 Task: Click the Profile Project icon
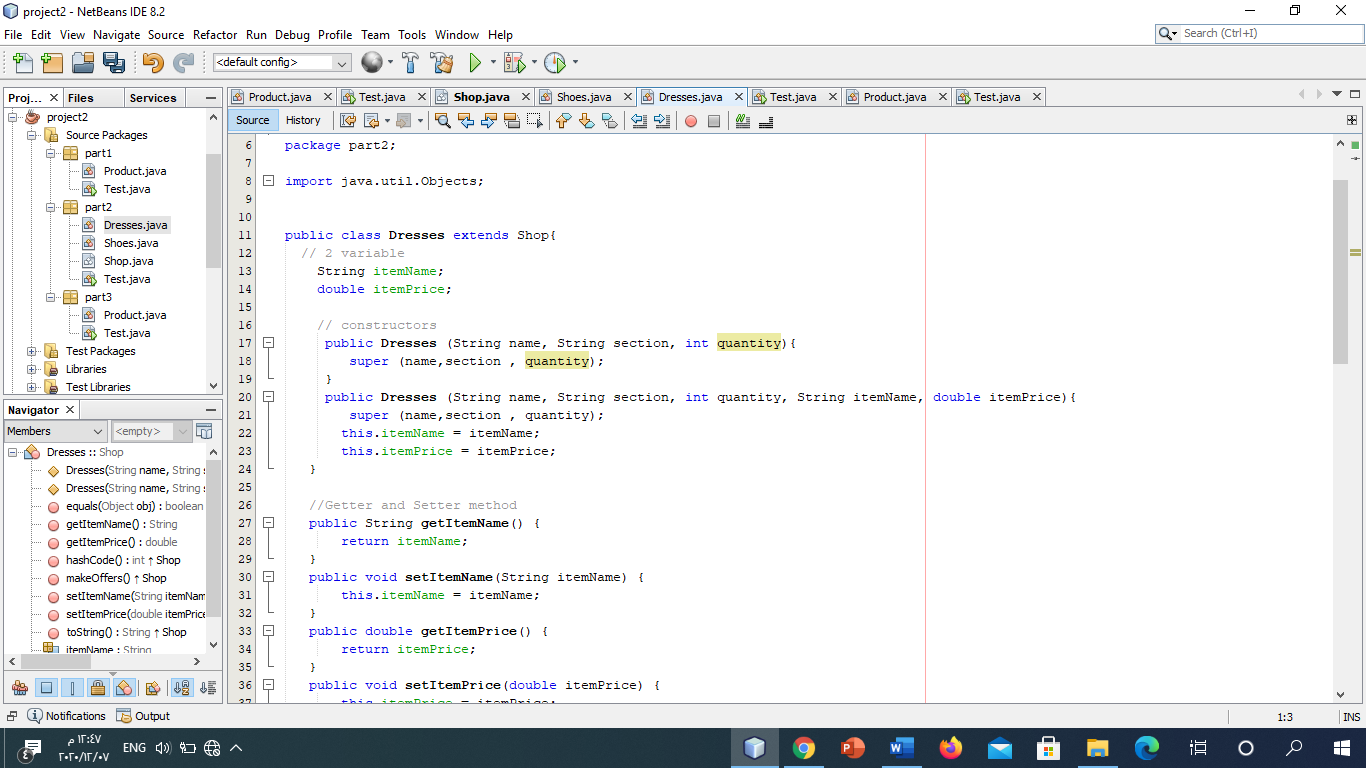pyautogui.click(x=555, y=63)
